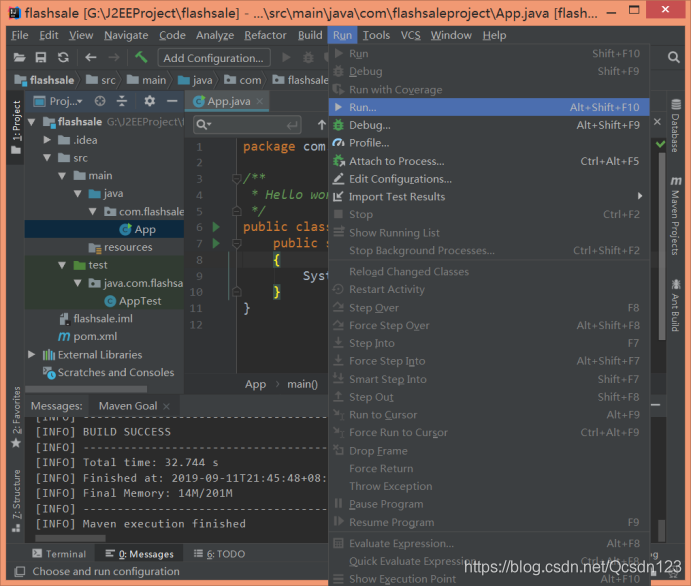Select resources folder in tree
The width and height of the screenshot is (692, 586).
tap(121, 248)
